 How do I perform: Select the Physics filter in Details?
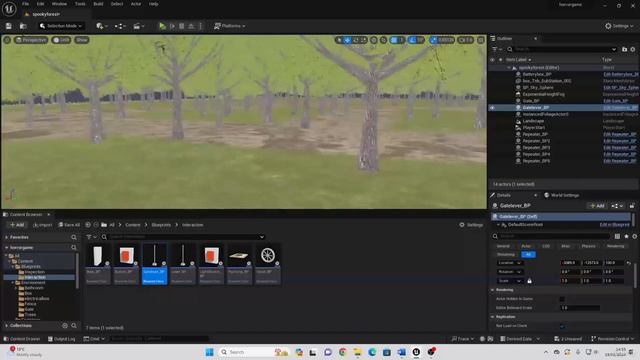tap(588, 246)
